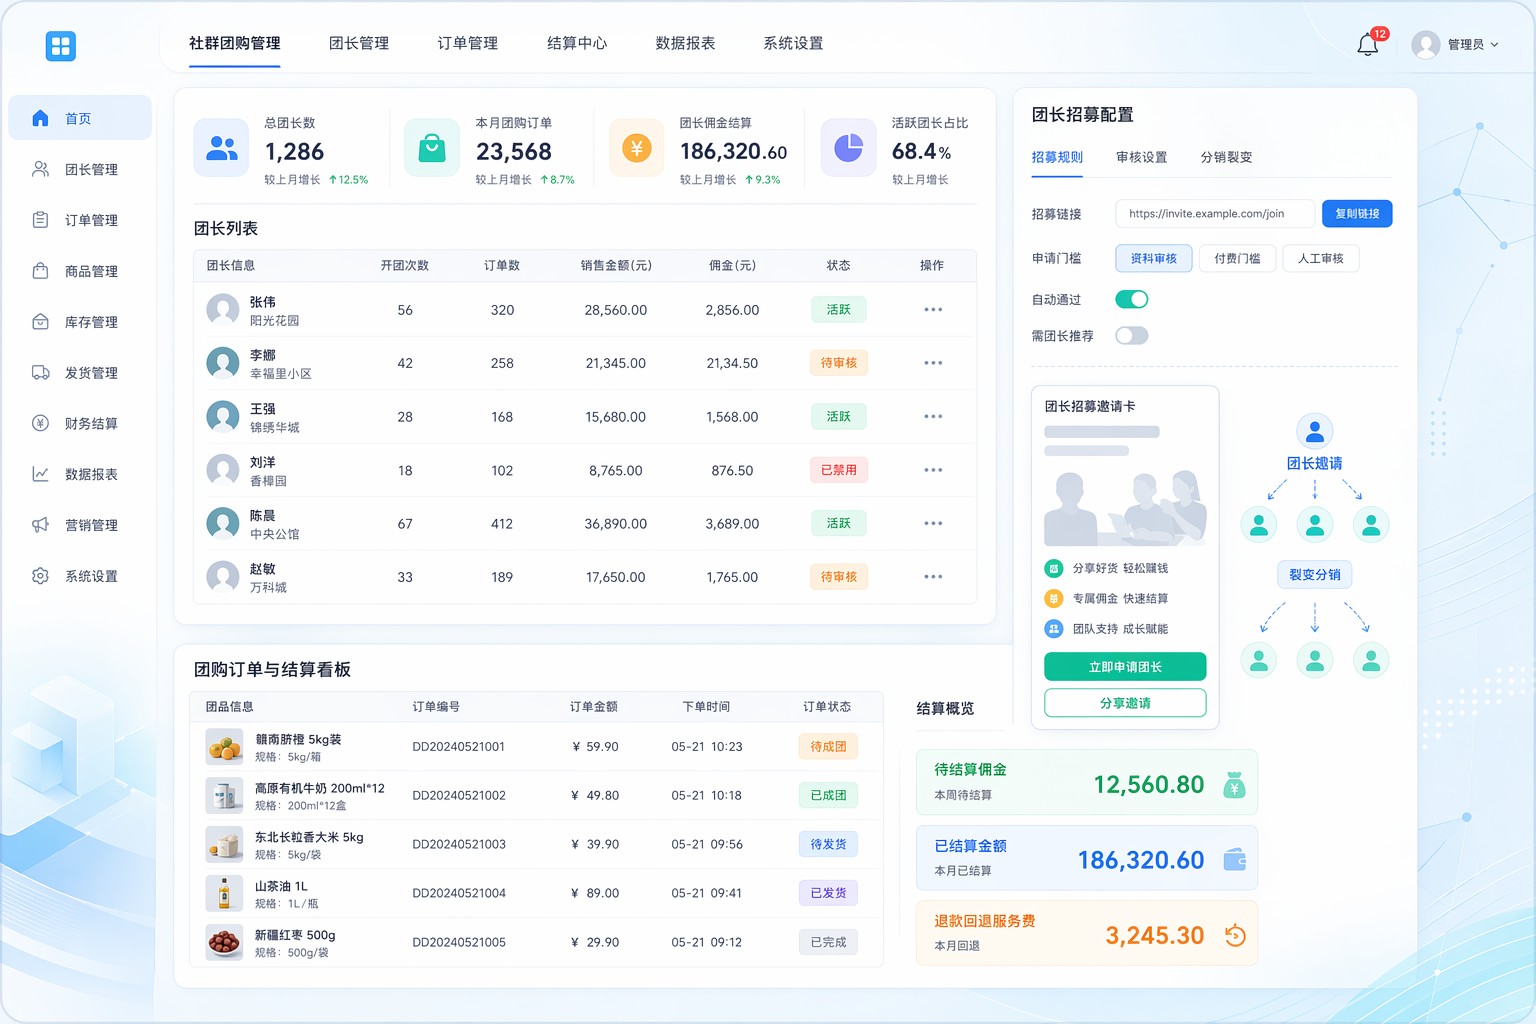Disable the 自动通过 toggle switch
This screenshot has width=1536, height=1024.
pos(1131,299)
